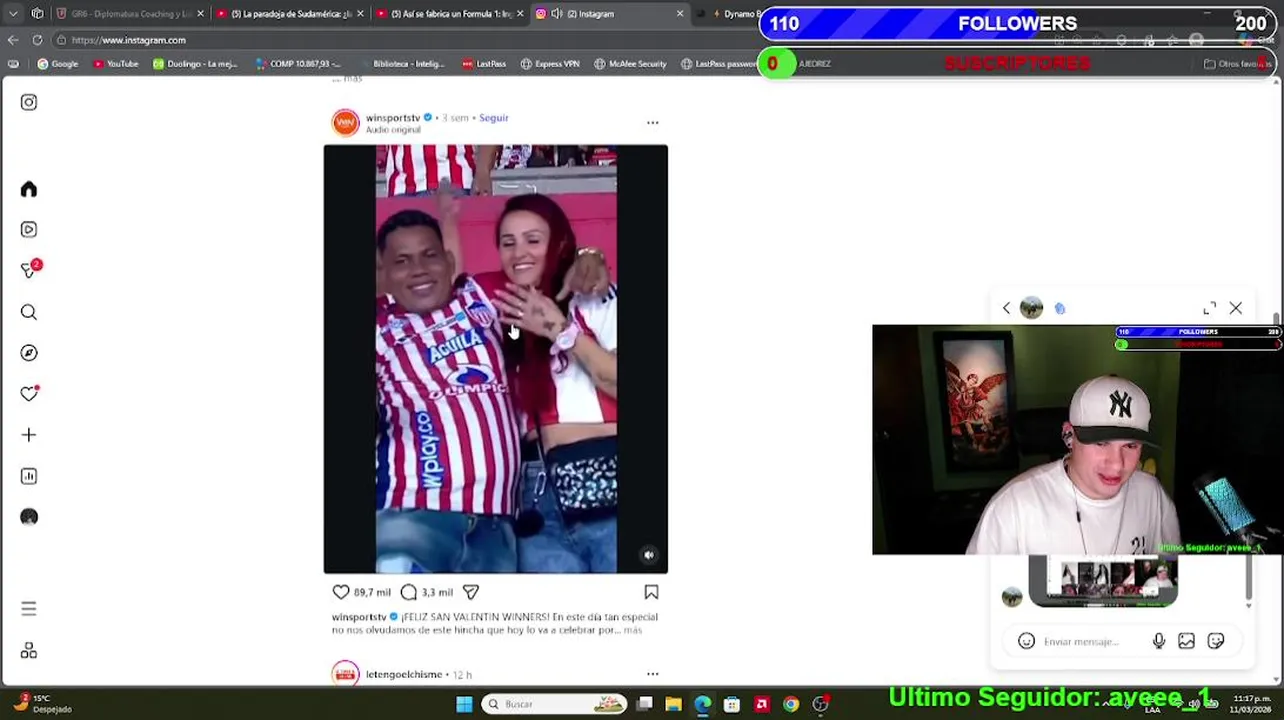
Task: Open Messages with unread badge in sidebar
Action: click(x=29, y=270)
